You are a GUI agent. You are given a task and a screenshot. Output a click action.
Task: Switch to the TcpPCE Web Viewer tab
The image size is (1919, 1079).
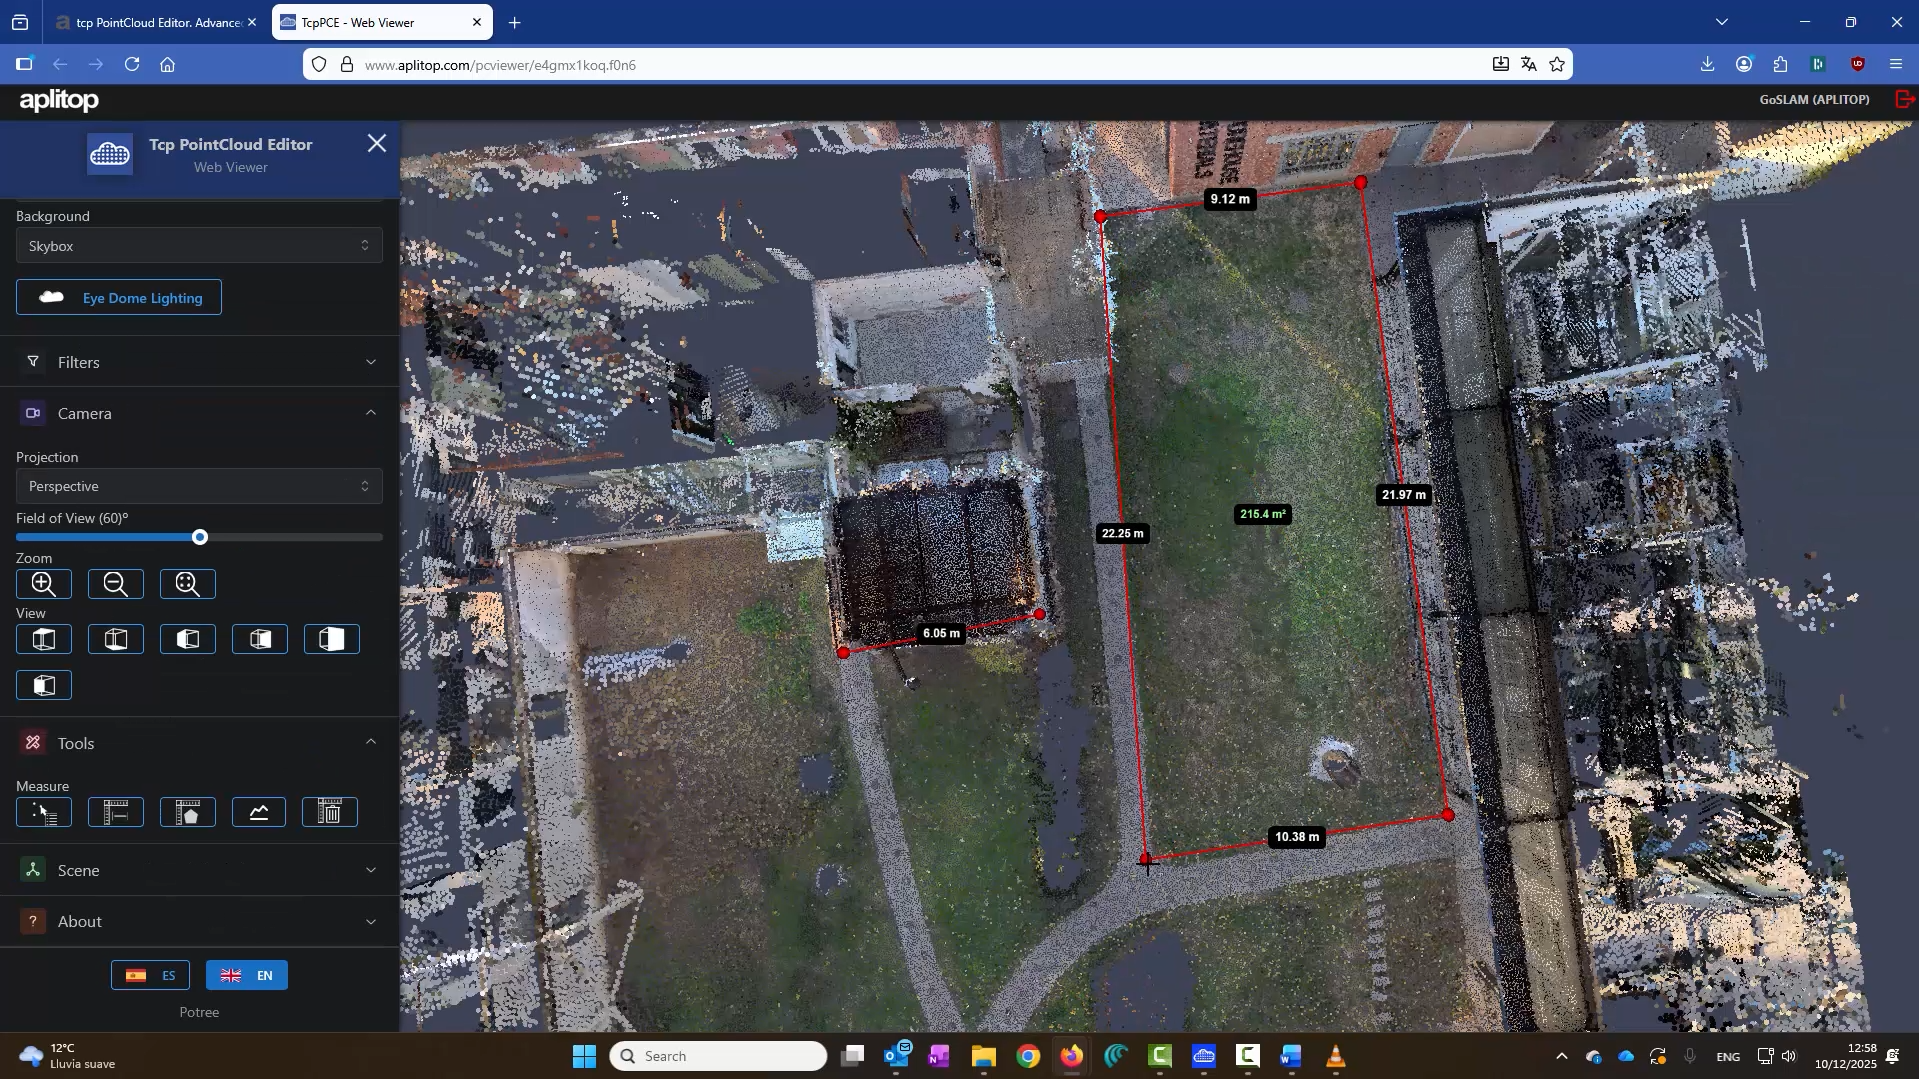[x=370, y=22]
